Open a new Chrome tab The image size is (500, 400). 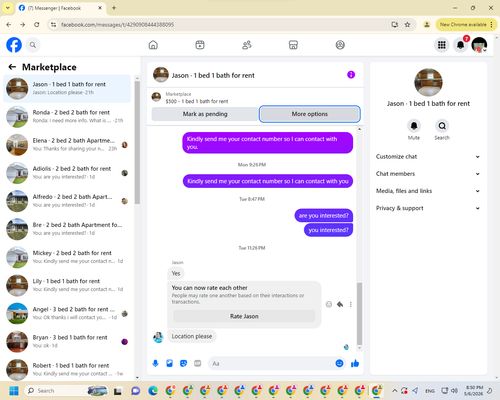point(114,8)
